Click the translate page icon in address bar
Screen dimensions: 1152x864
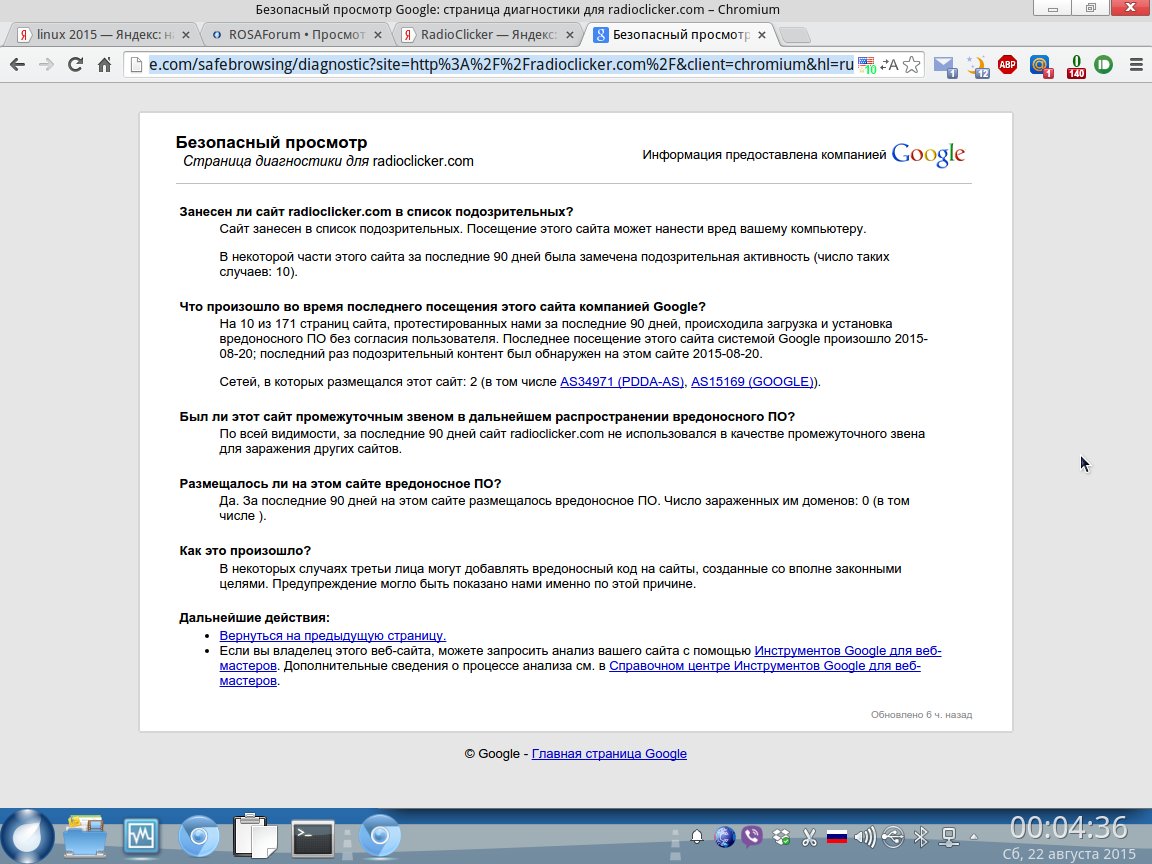point(889,65)
